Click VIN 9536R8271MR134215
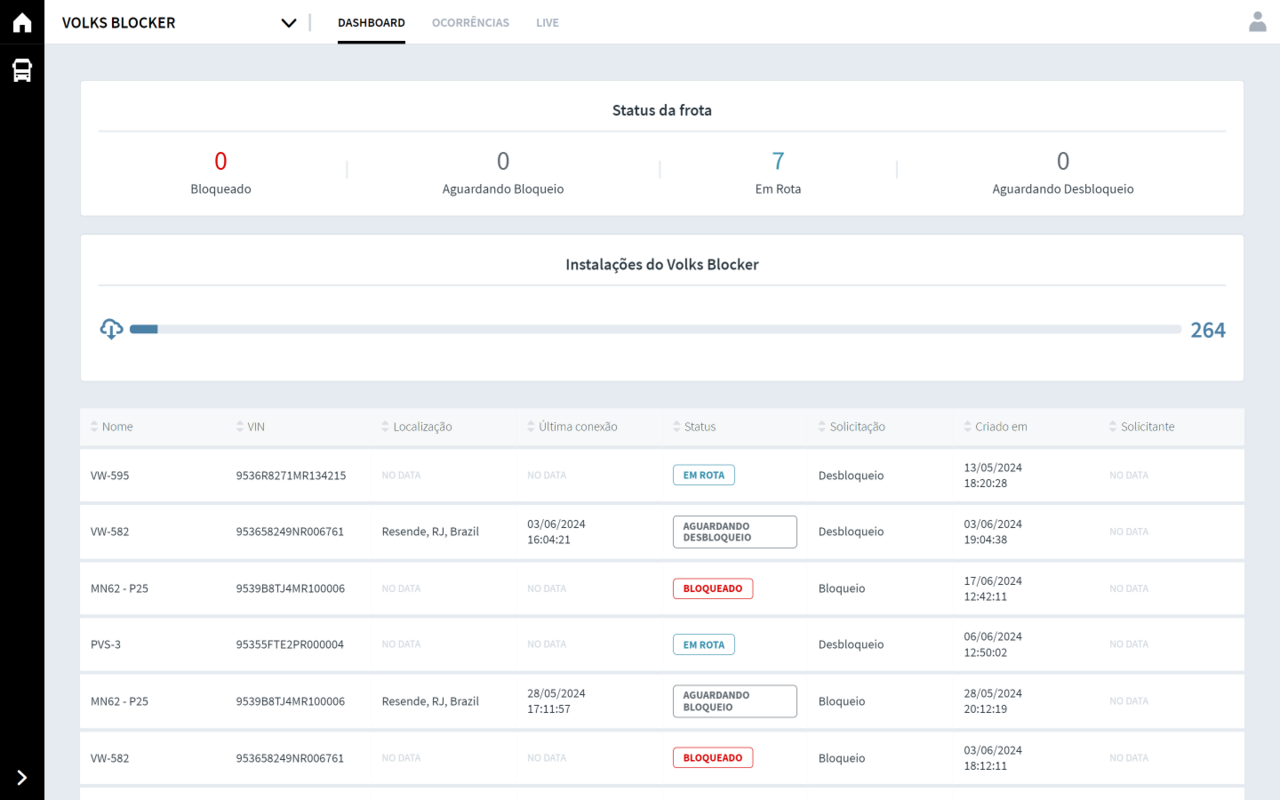This screenshot has width=1280, height=800. (291, 476)
